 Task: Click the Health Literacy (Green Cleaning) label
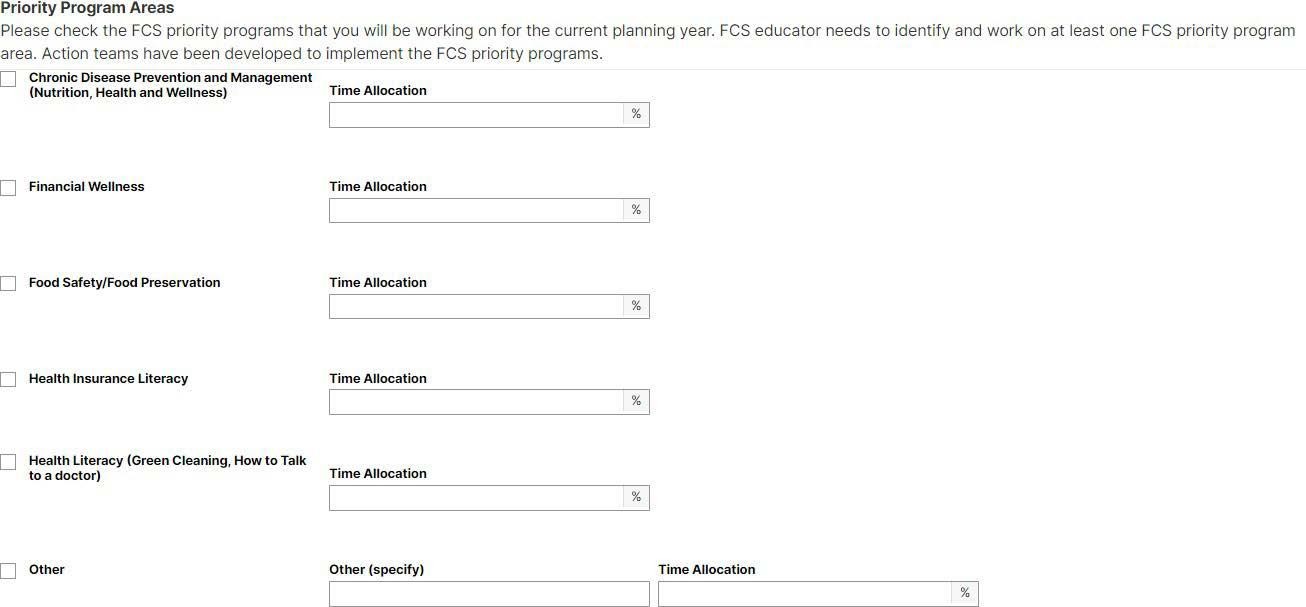[x=167, y=467]
